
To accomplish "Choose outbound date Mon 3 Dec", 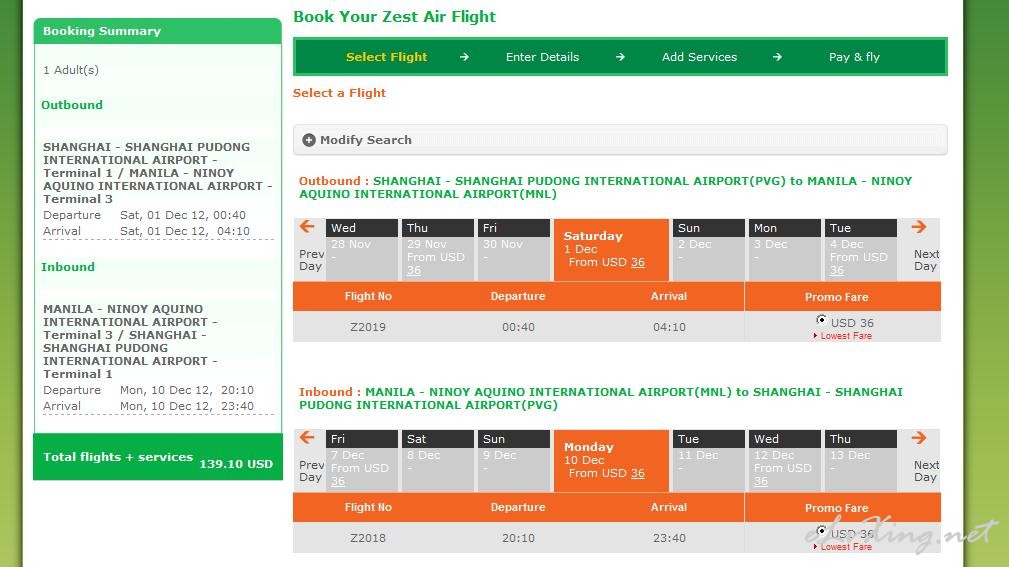I will click(784, 250).
